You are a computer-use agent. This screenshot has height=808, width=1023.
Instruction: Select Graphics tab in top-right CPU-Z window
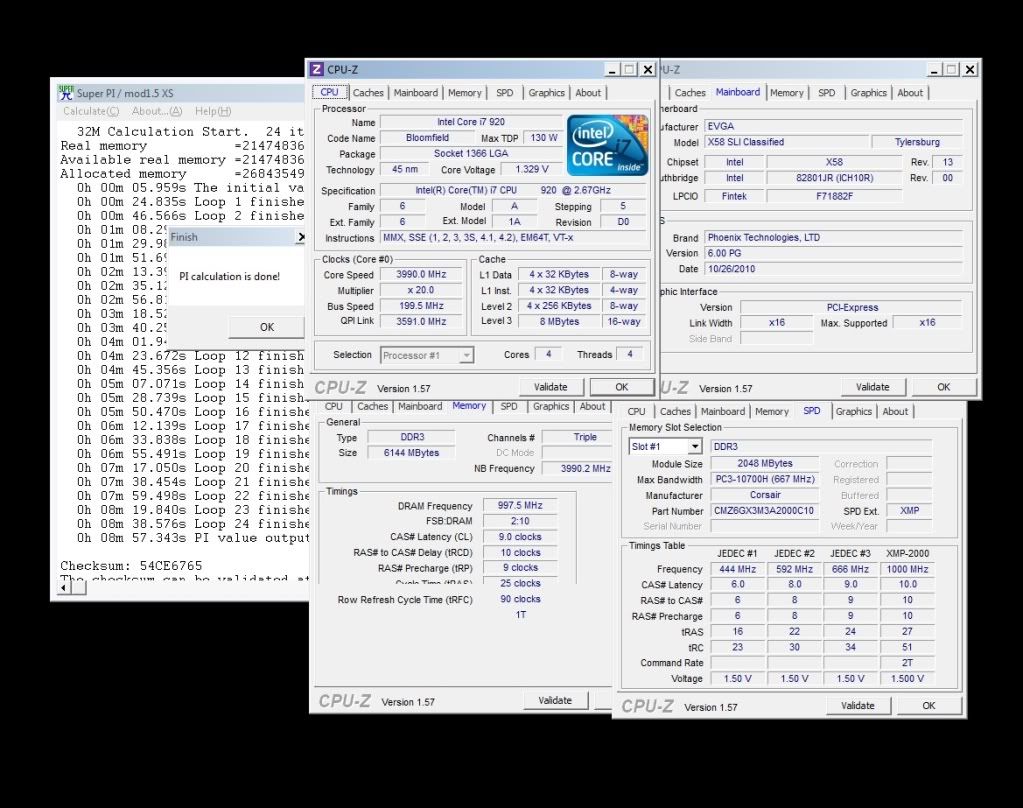point(868,93)
